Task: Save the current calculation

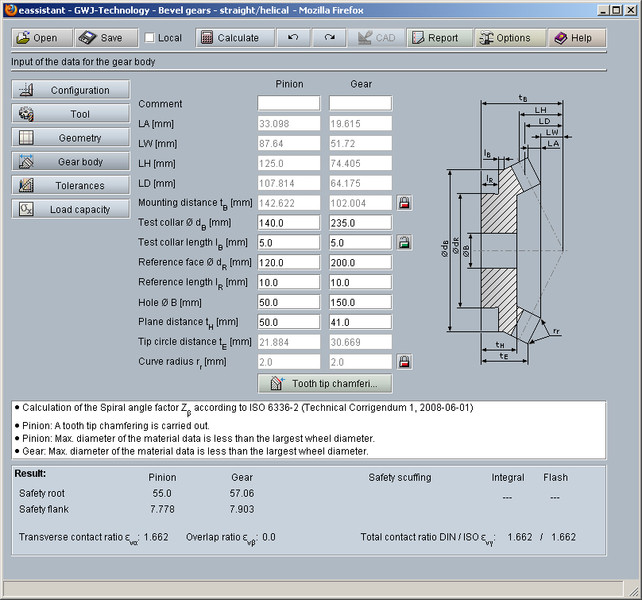Action: (x=101, y=38)
